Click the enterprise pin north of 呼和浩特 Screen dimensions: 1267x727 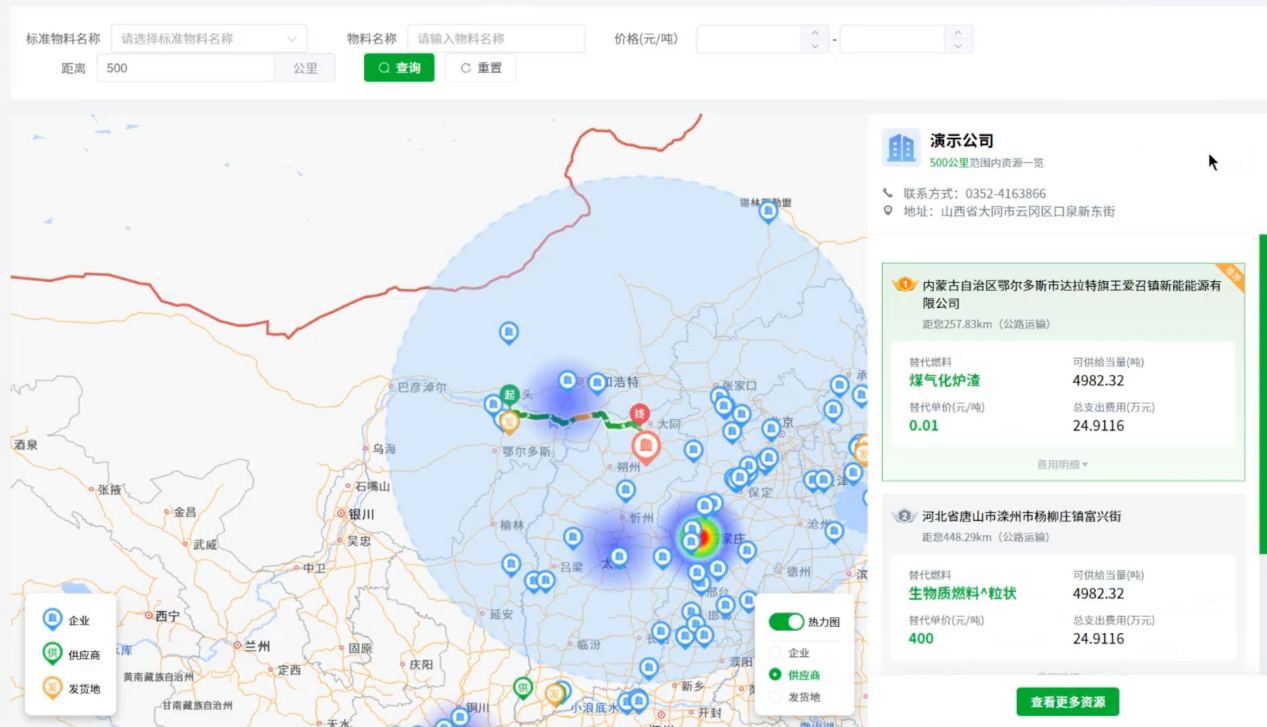[508, 332]
